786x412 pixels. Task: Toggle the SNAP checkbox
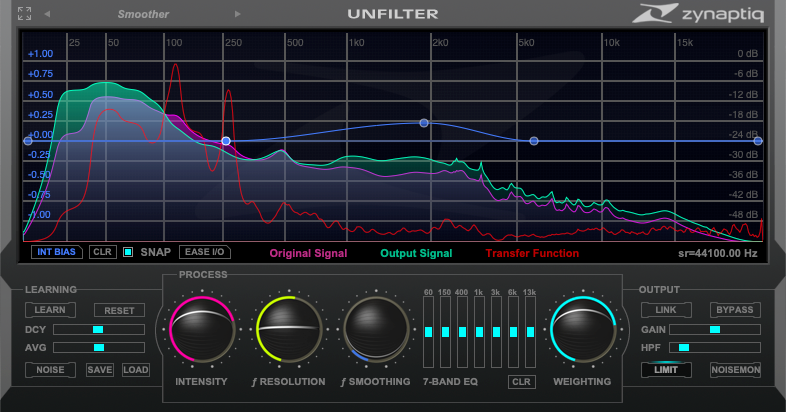pyautogui.click(x=128, y=252)
